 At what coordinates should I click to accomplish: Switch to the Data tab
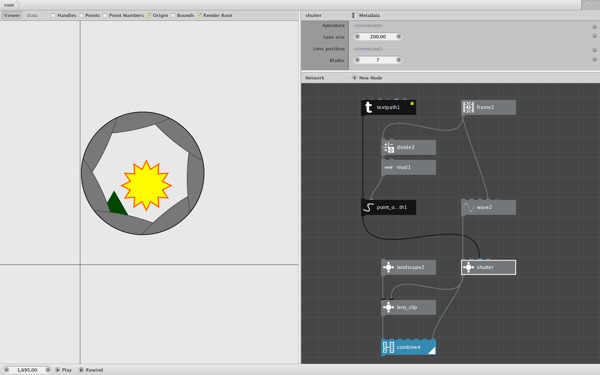tap(32, 15)
